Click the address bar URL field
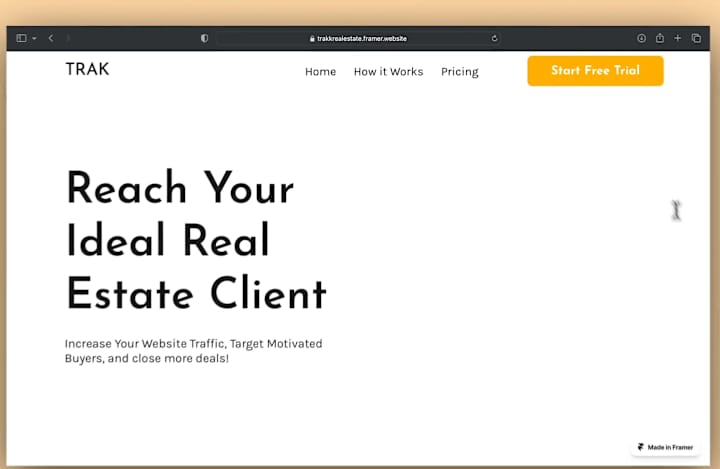This screenshot has height=469, width=720. click(358, 39)
